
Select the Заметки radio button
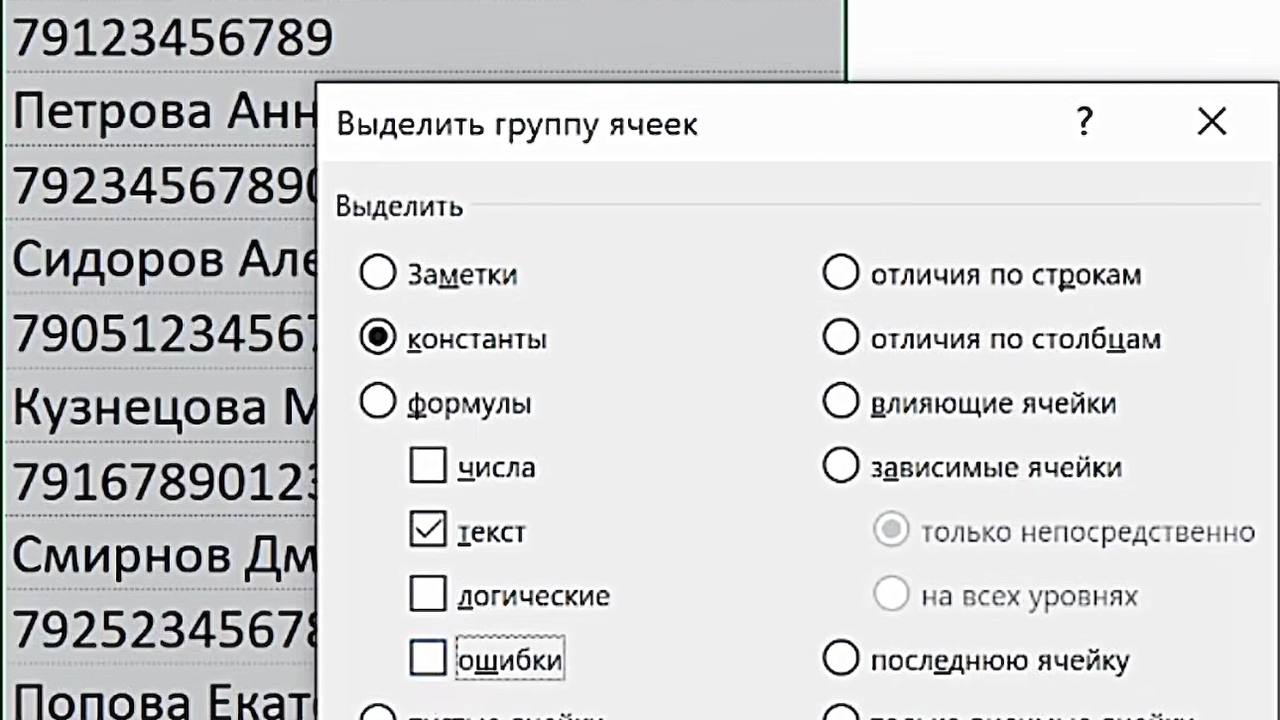pos(378,273)
